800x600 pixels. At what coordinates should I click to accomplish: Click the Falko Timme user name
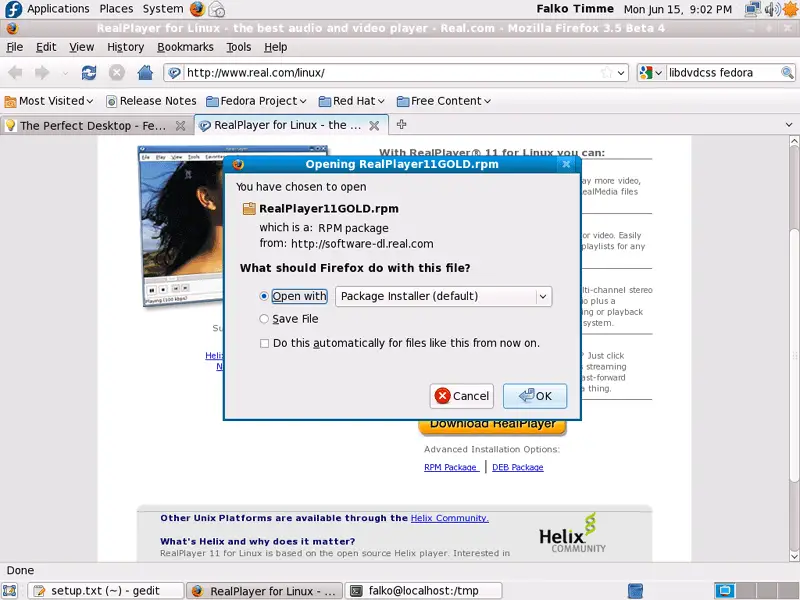(x=575, y=9)
